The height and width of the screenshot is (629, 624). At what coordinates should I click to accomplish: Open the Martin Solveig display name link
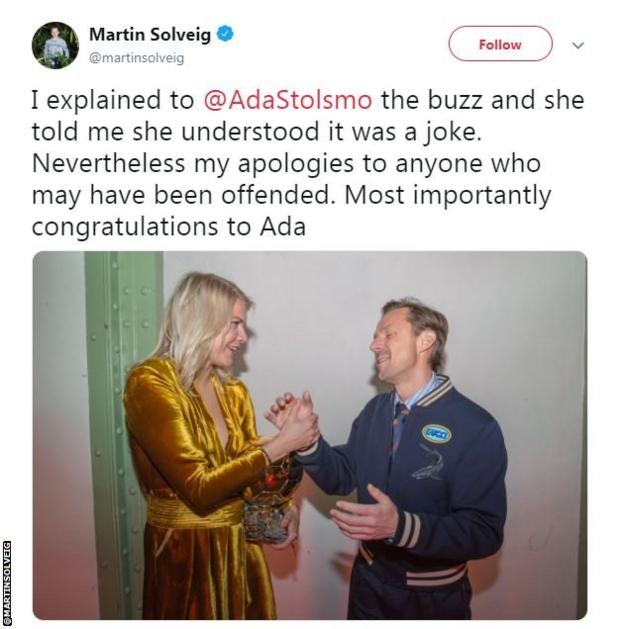click(x=150, y=34)
